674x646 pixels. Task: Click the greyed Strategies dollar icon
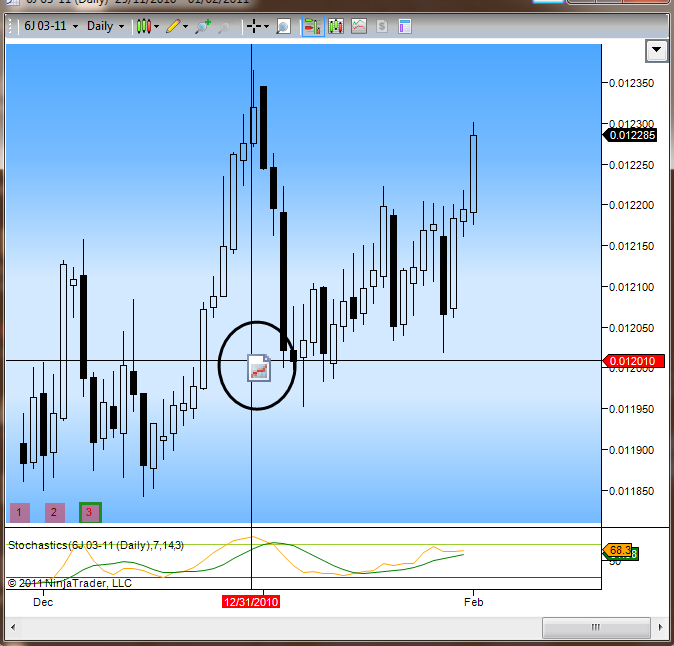point(382,27)
